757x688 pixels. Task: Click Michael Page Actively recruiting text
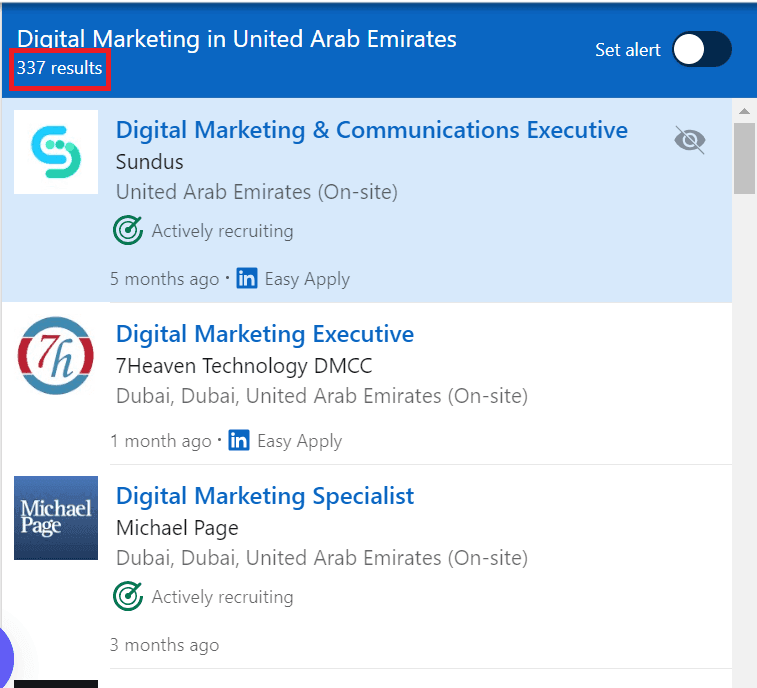click(x=223, y=597)
